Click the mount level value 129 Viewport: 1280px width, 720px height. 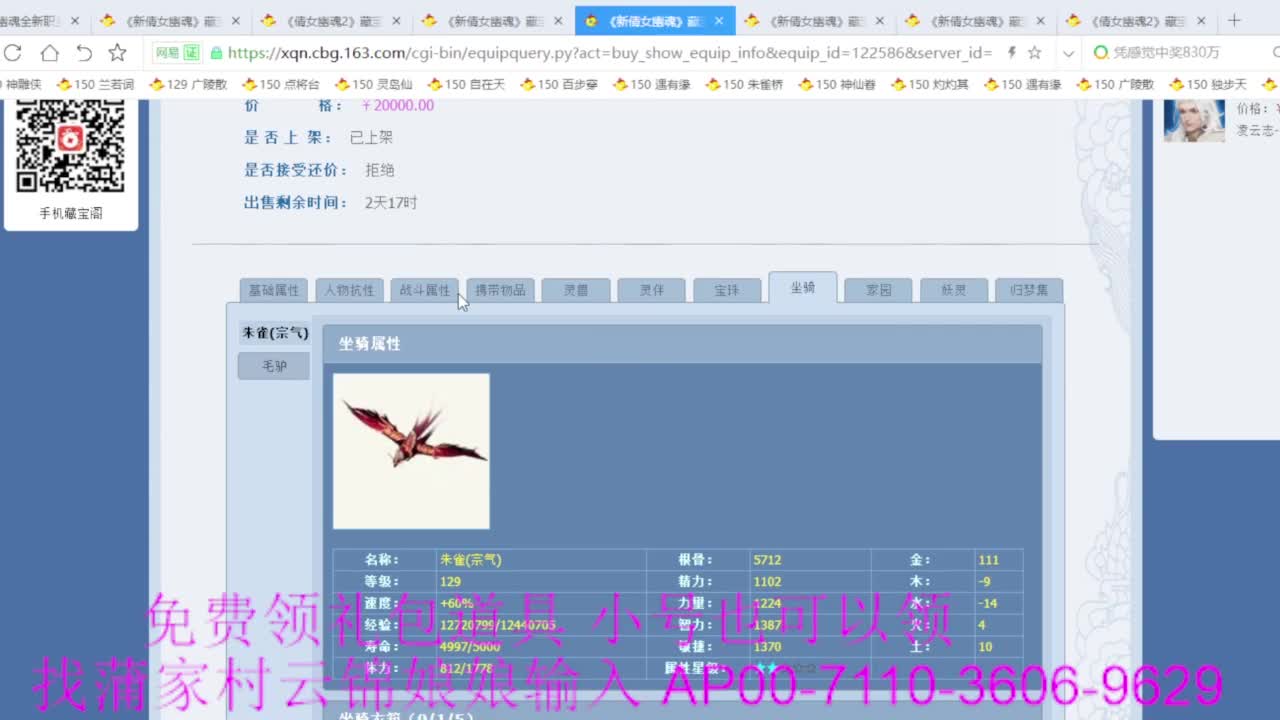(450, 581)
